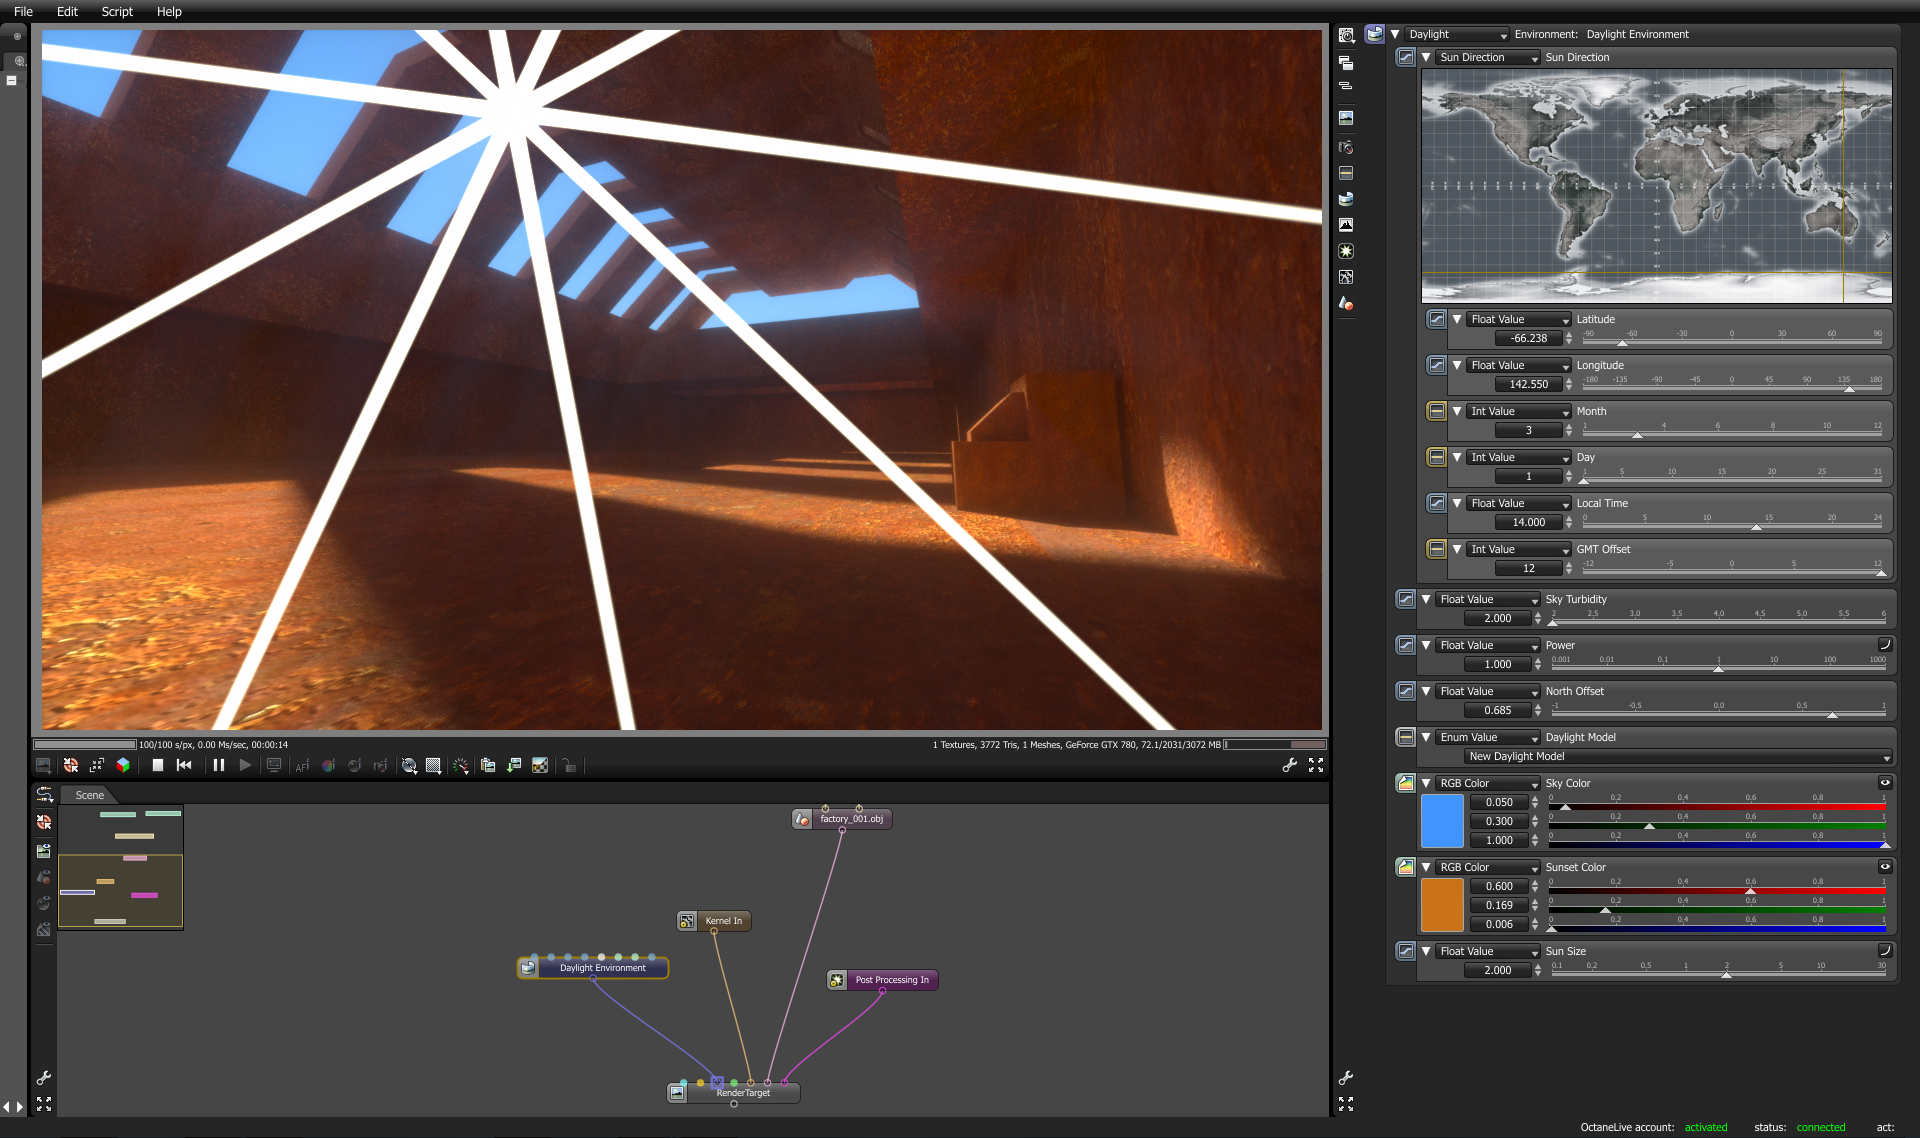Pause the render with the pause button
The image size is (1920, 1138).
(218, 765)
